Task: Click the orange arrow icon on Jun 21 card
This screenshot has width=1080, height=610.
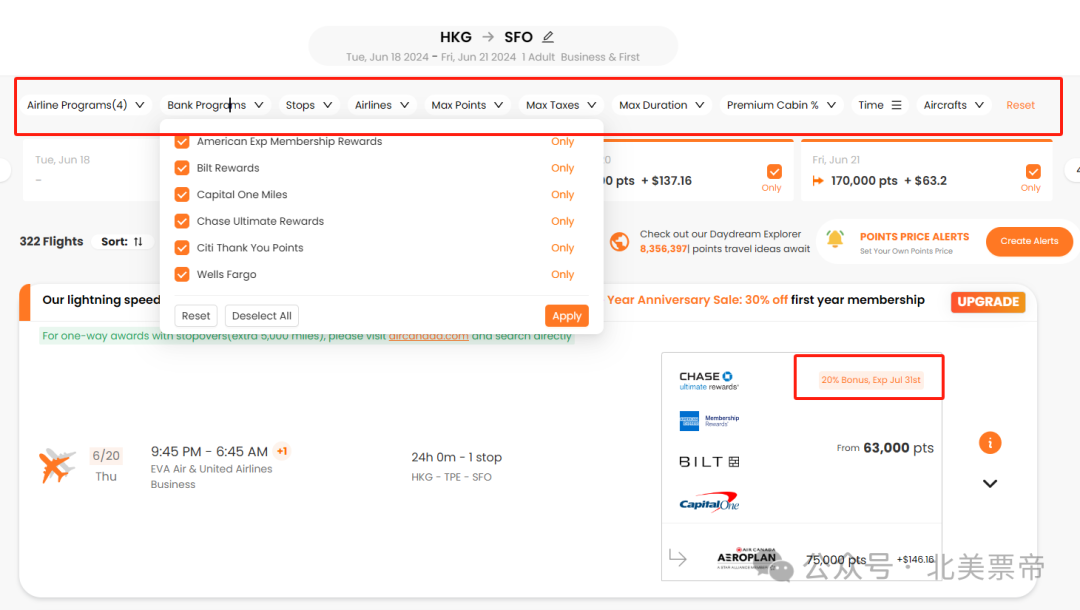Action: click(x=818, y=181)
